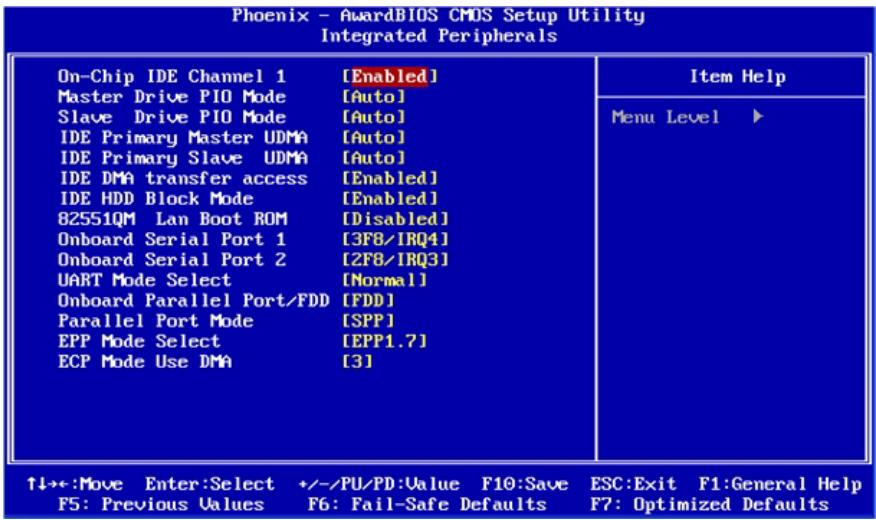Select Onboard Serial Port 2 value 2F8/IRQ3
The width and height of the screenshot is (876, 520).
(x=396, y=260)
